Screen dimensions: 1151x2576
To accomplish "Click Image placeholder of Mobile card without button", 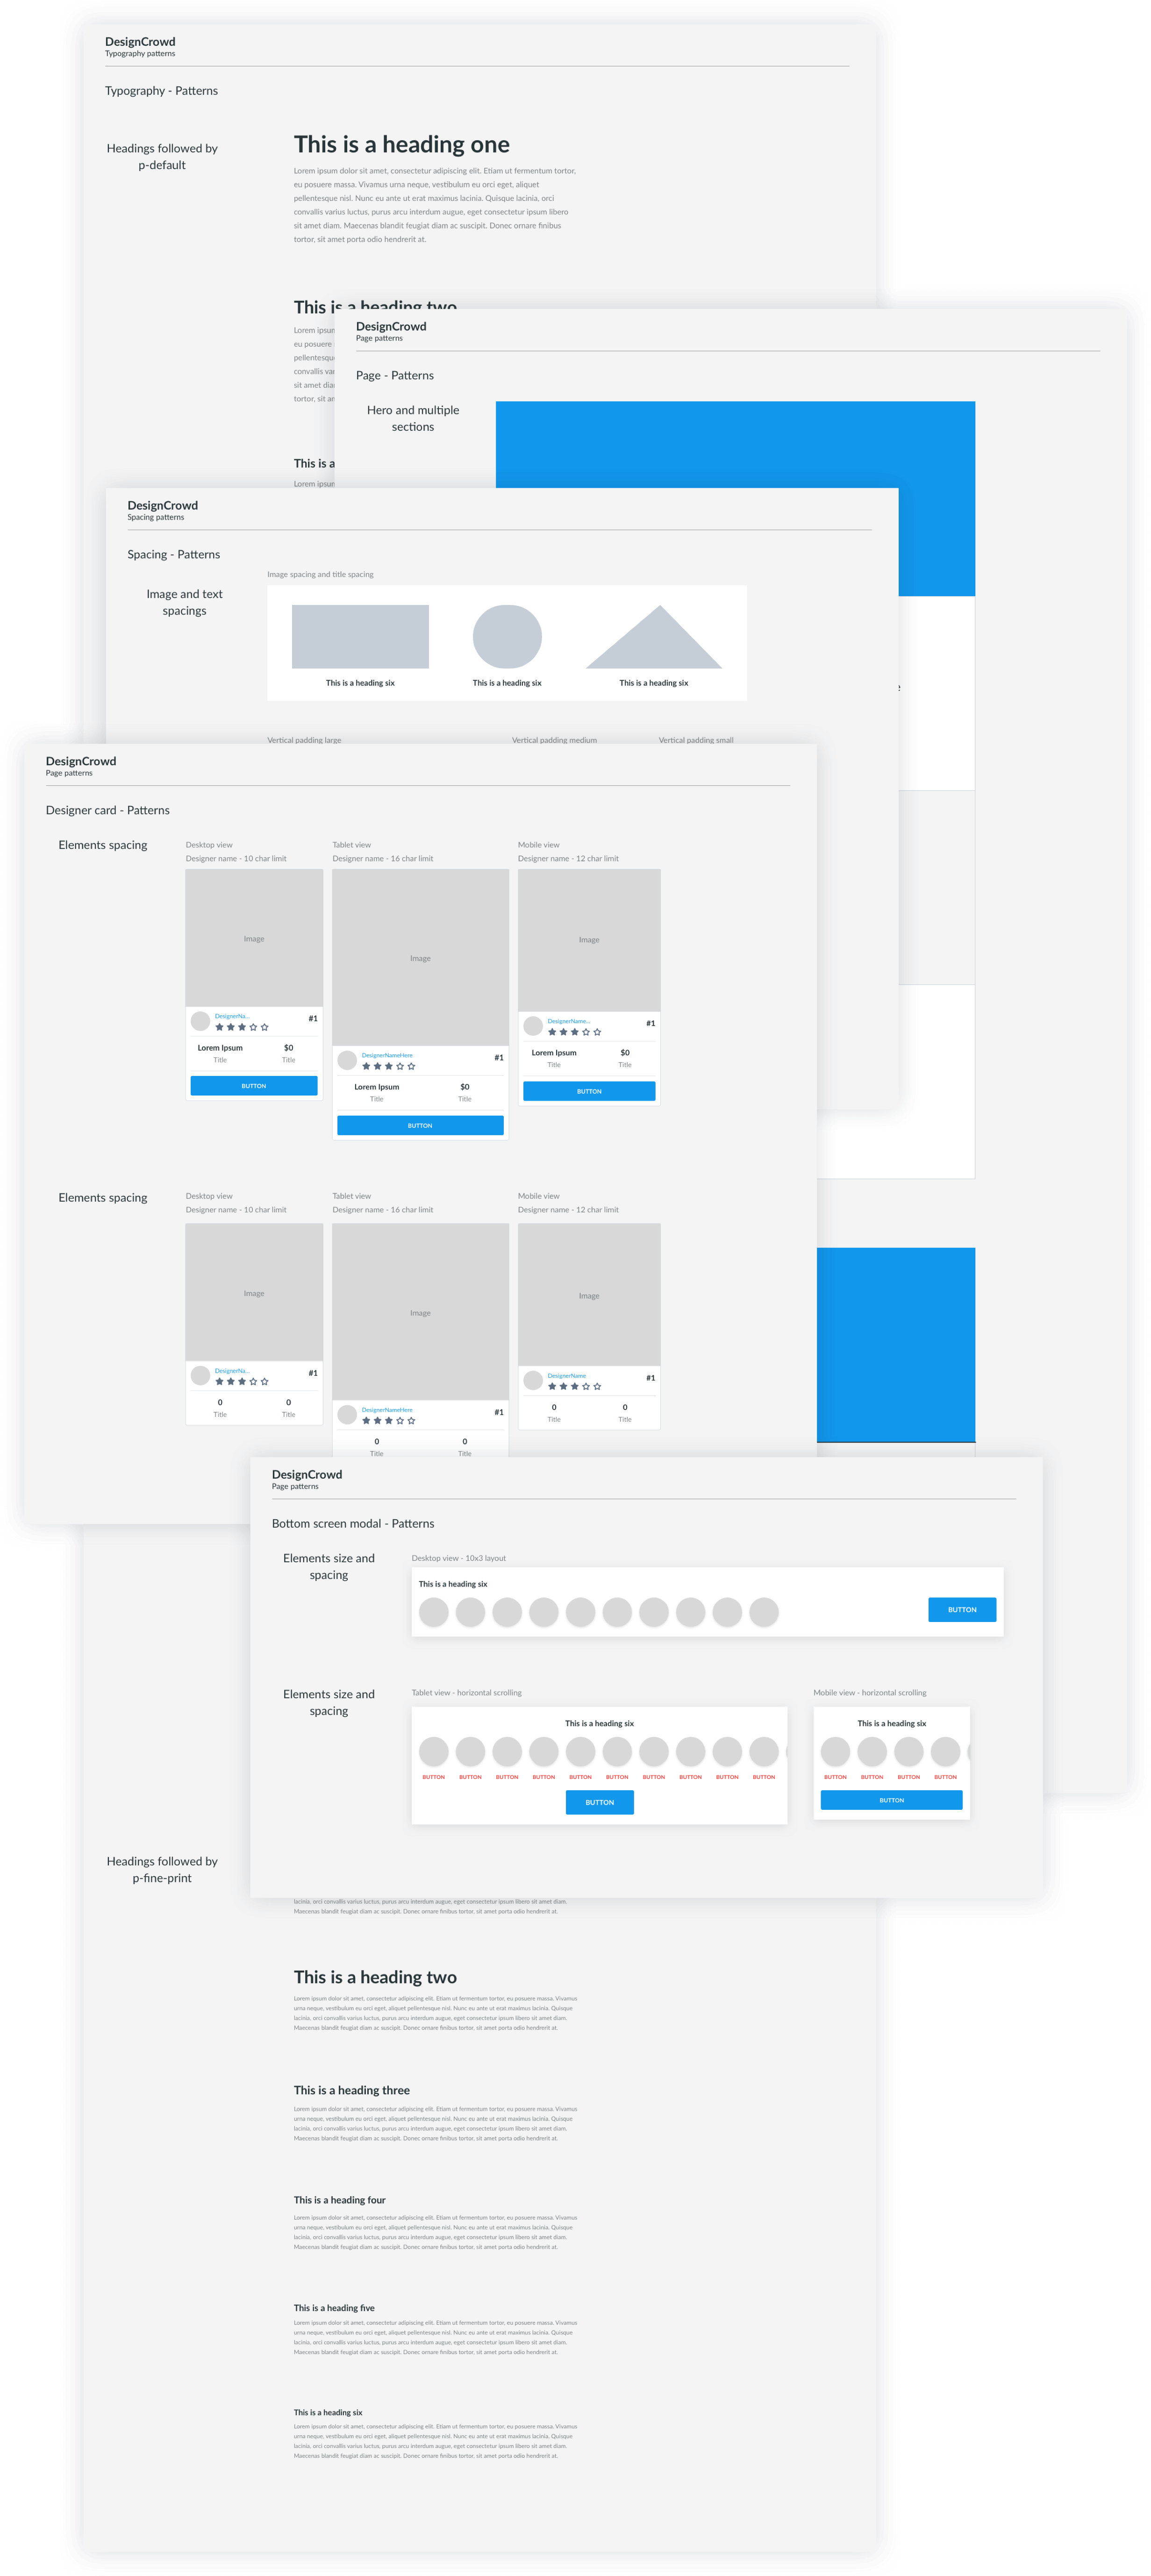I will pyautogui.click(x=589, y=1295).
